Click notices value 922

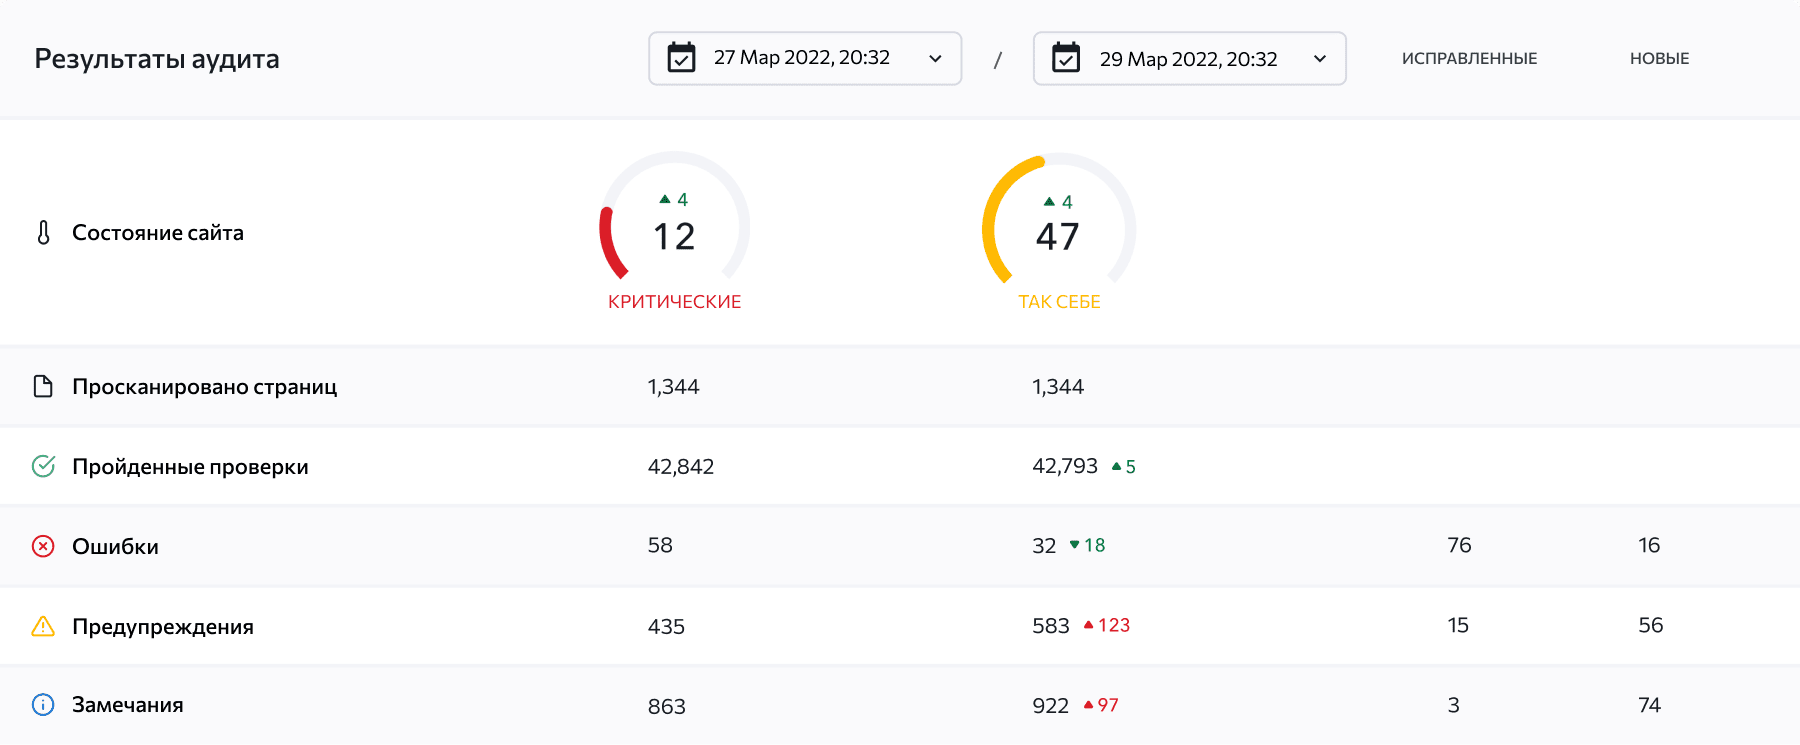click(x=1050, y=706)
